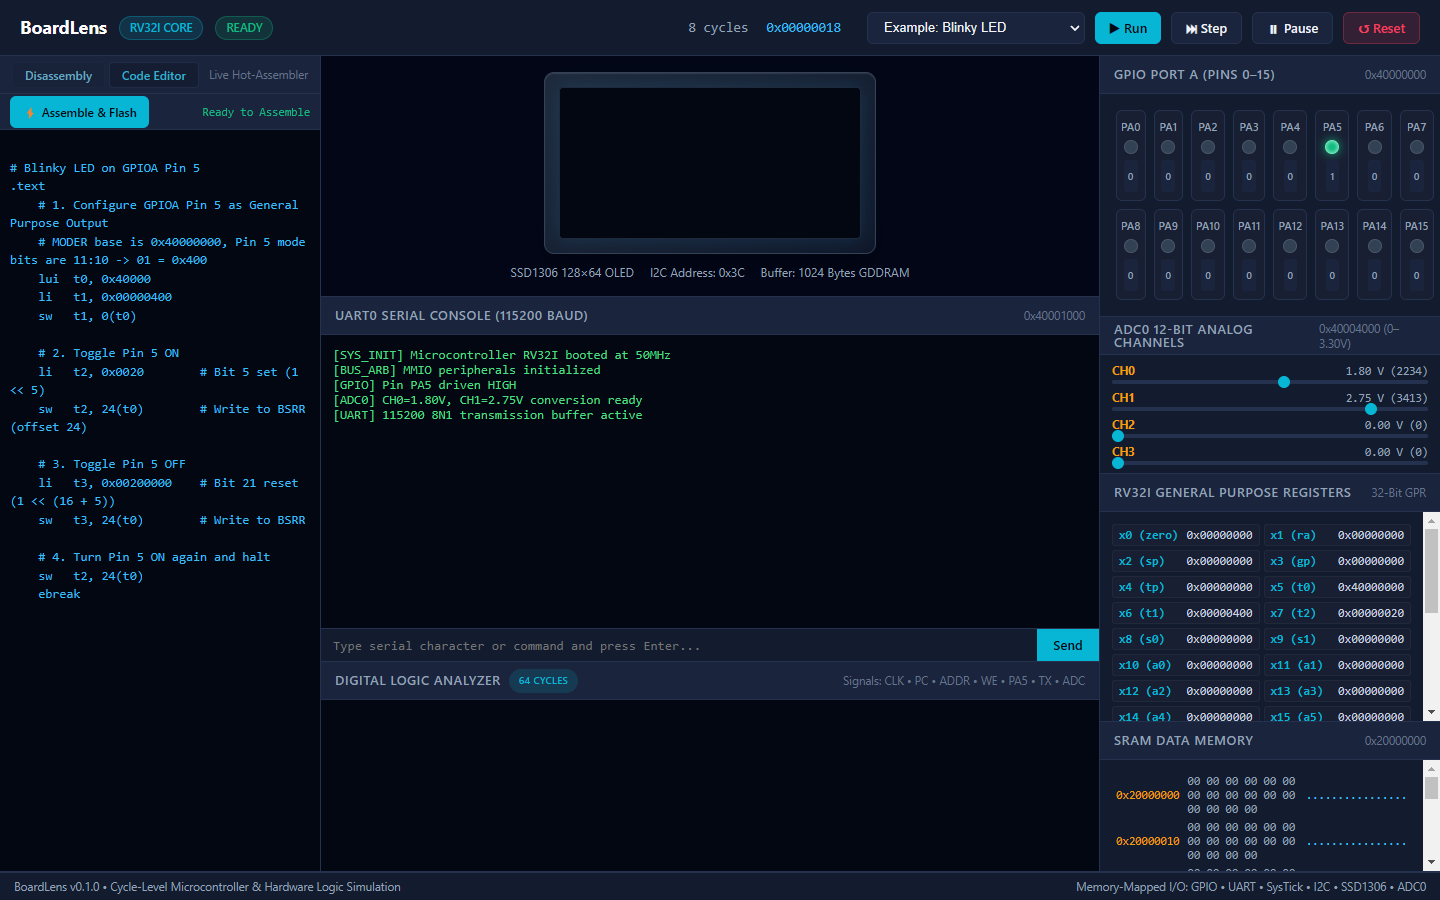Focus the serial command input field

coord(678,645)
